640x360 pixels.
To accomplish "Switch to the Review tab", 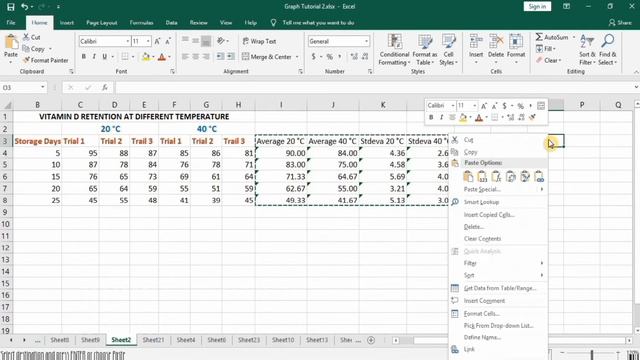I will (198, 23).
